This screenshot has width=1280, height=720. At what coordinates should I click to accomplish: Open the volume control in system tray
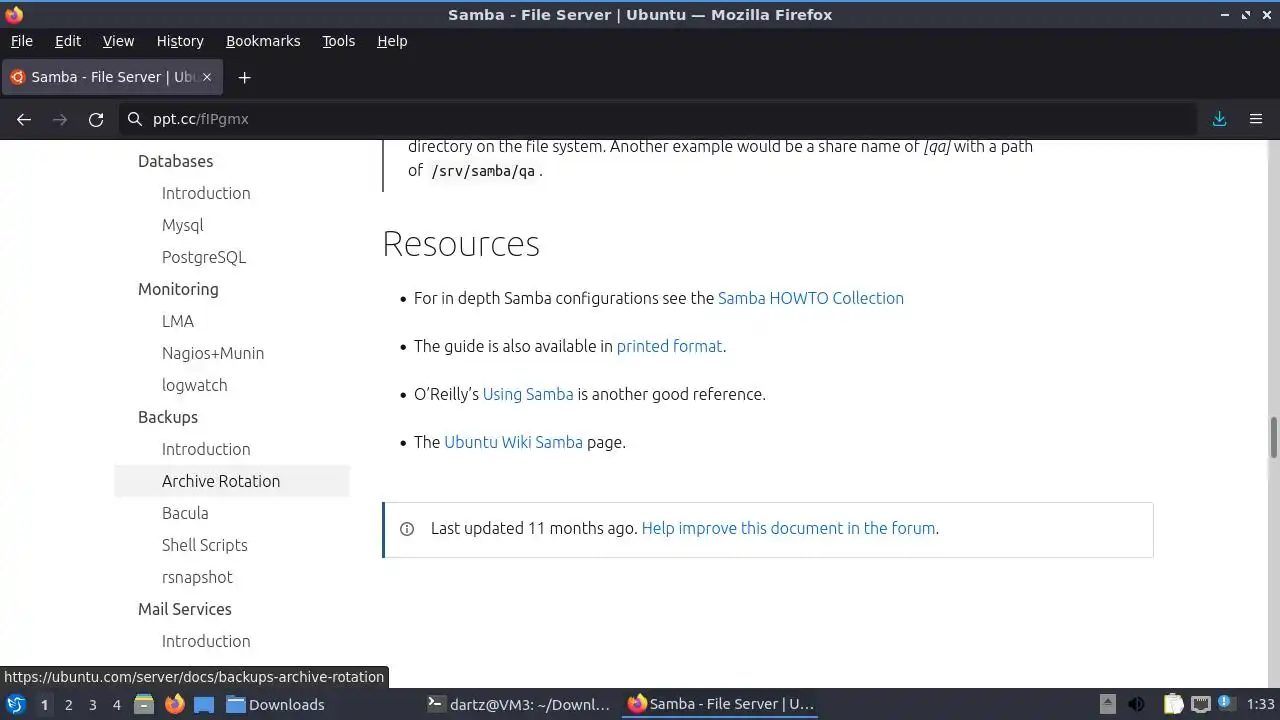pos(1136,704)
